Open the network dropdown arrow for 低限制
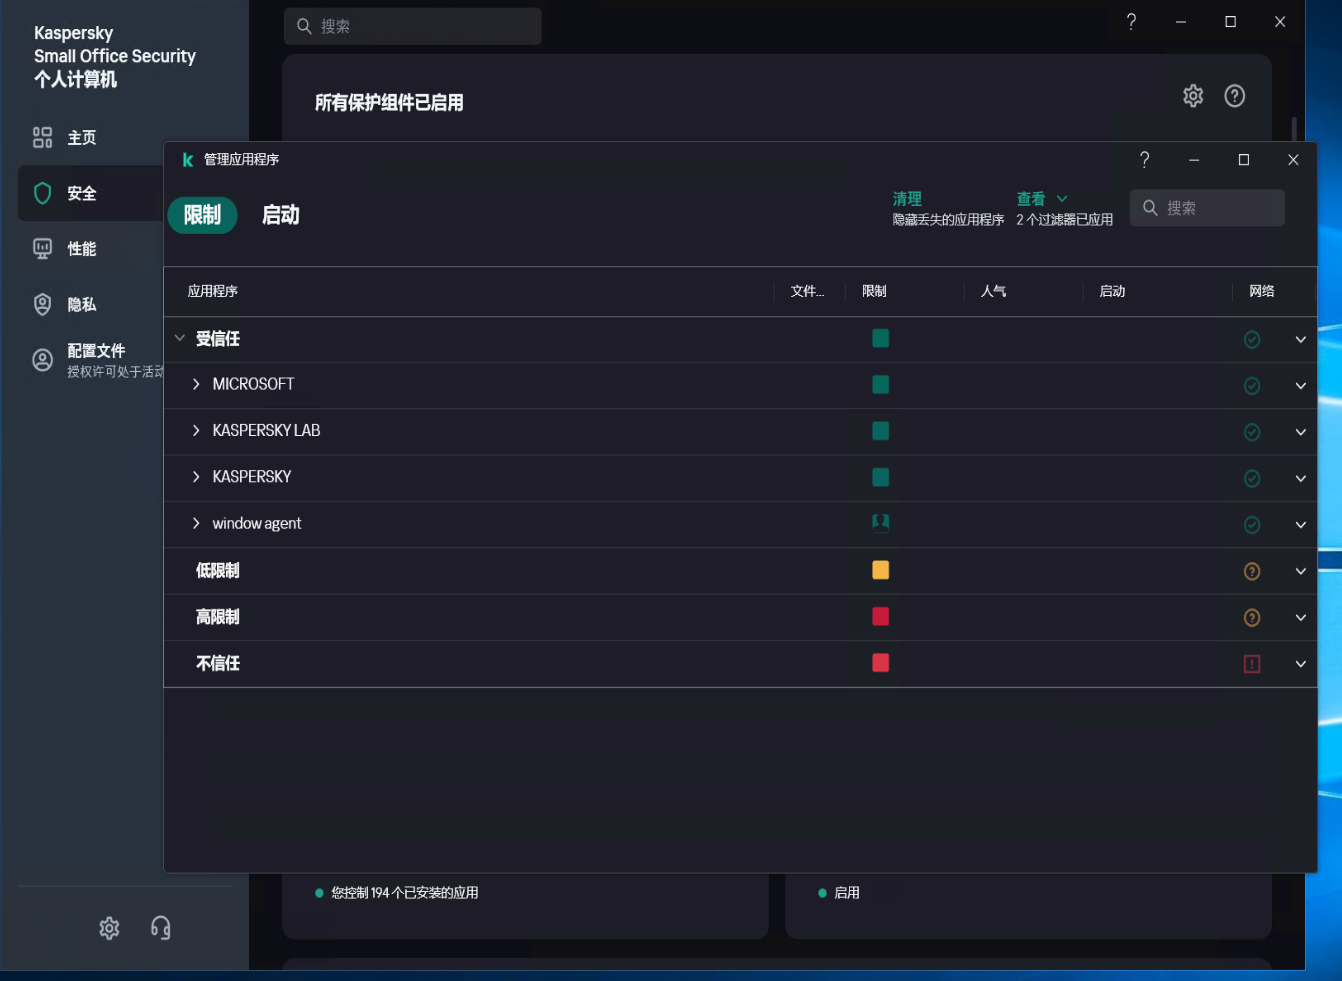 pyautogui.click(x=1300, y=571)
